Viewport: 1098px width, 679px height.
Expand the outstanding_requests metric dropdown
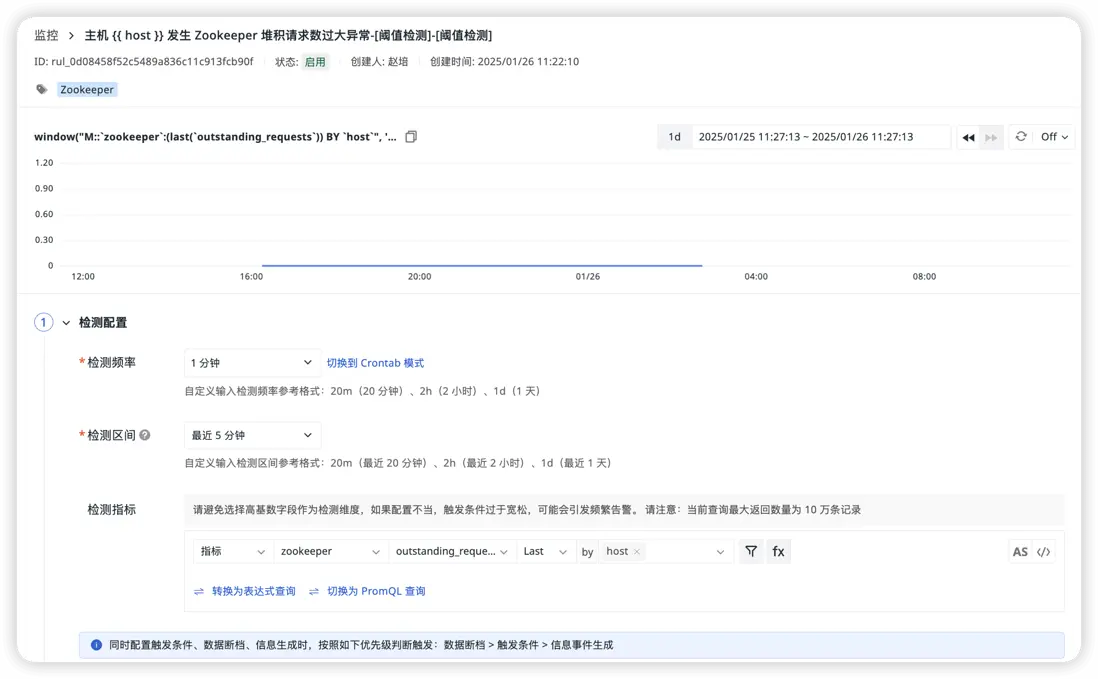(452, 551)
